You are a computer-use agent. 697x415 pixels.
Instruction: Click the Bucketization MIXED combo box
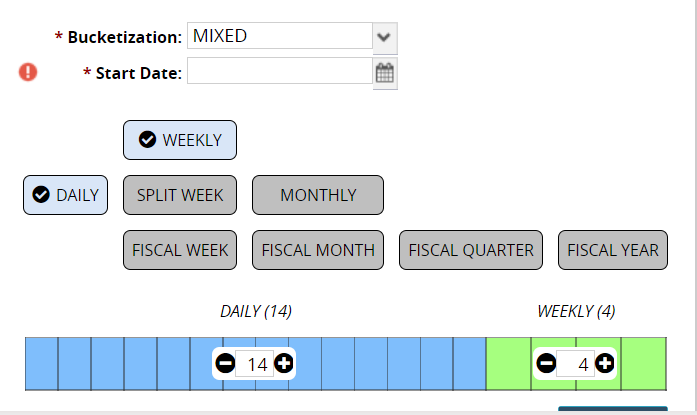coord(280,36)
